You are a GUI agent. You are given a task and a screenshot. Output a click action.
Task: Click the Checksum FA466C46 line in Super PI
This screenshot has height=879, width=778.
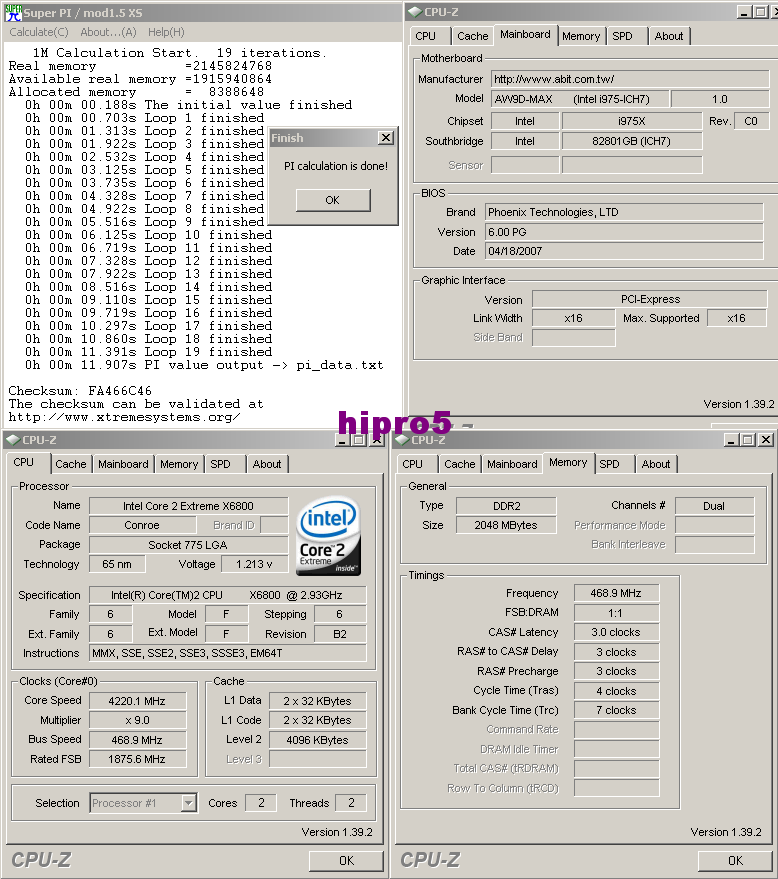pos(80,391)
